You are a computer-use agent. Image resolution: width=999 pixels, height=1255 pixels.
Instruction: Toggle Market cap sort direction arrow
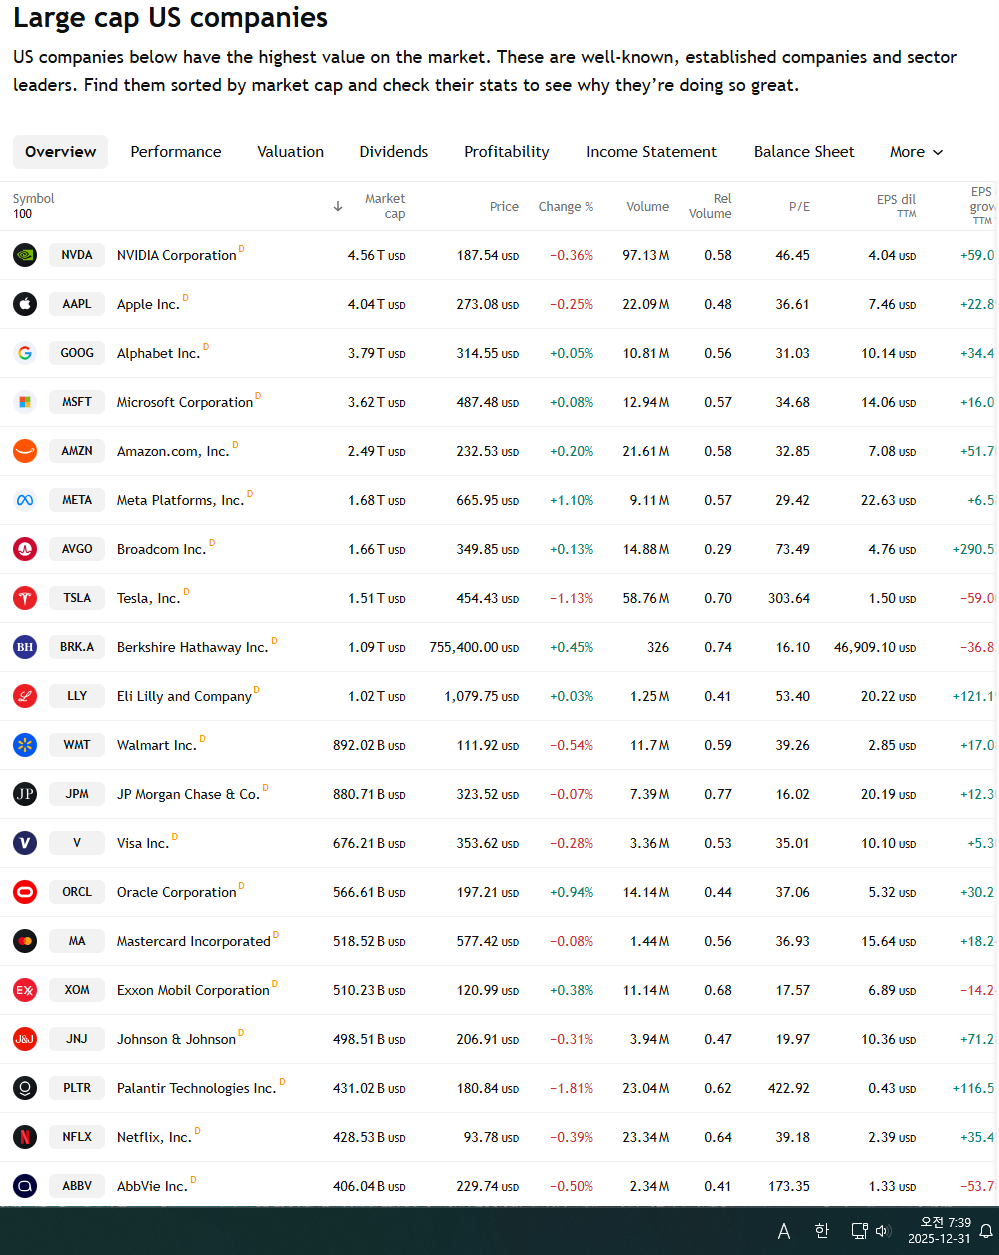[x=338, y=206]
